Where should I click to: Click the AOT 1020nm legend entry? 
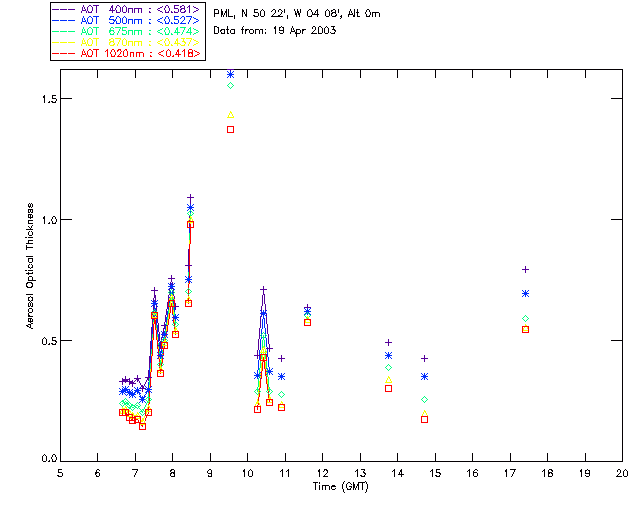[x=128, y=53]
